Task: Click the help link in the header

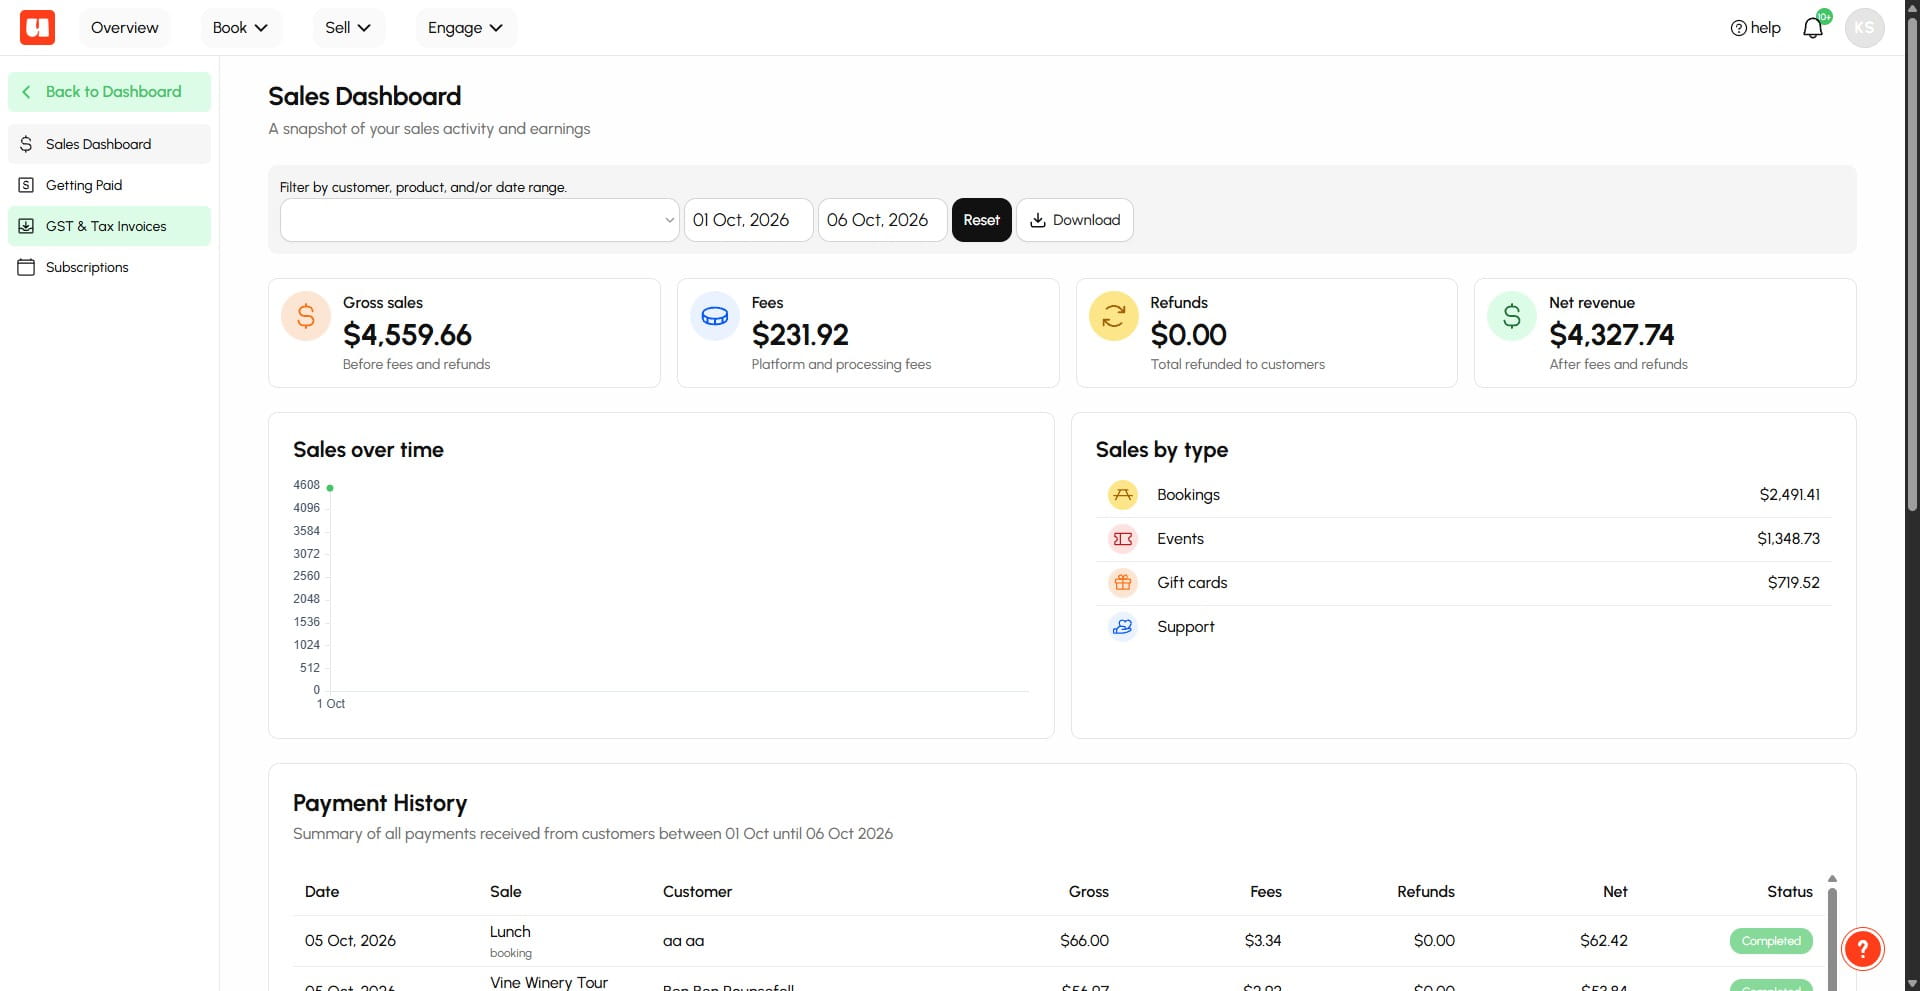Action: point(1755,28)
